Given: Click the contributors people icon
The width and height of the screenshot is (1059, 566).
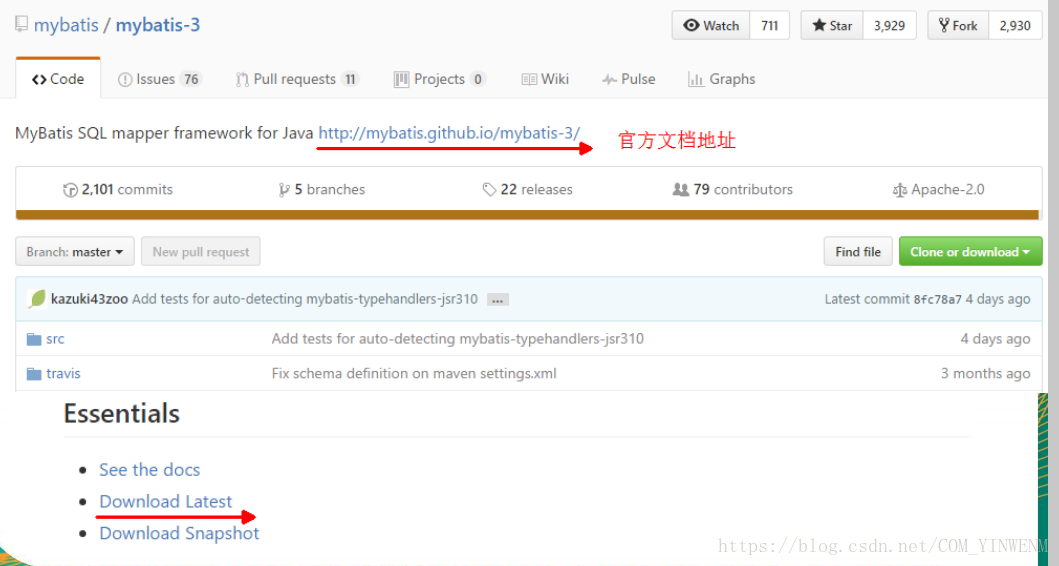Looking at the screenshot, I should 681,190.
